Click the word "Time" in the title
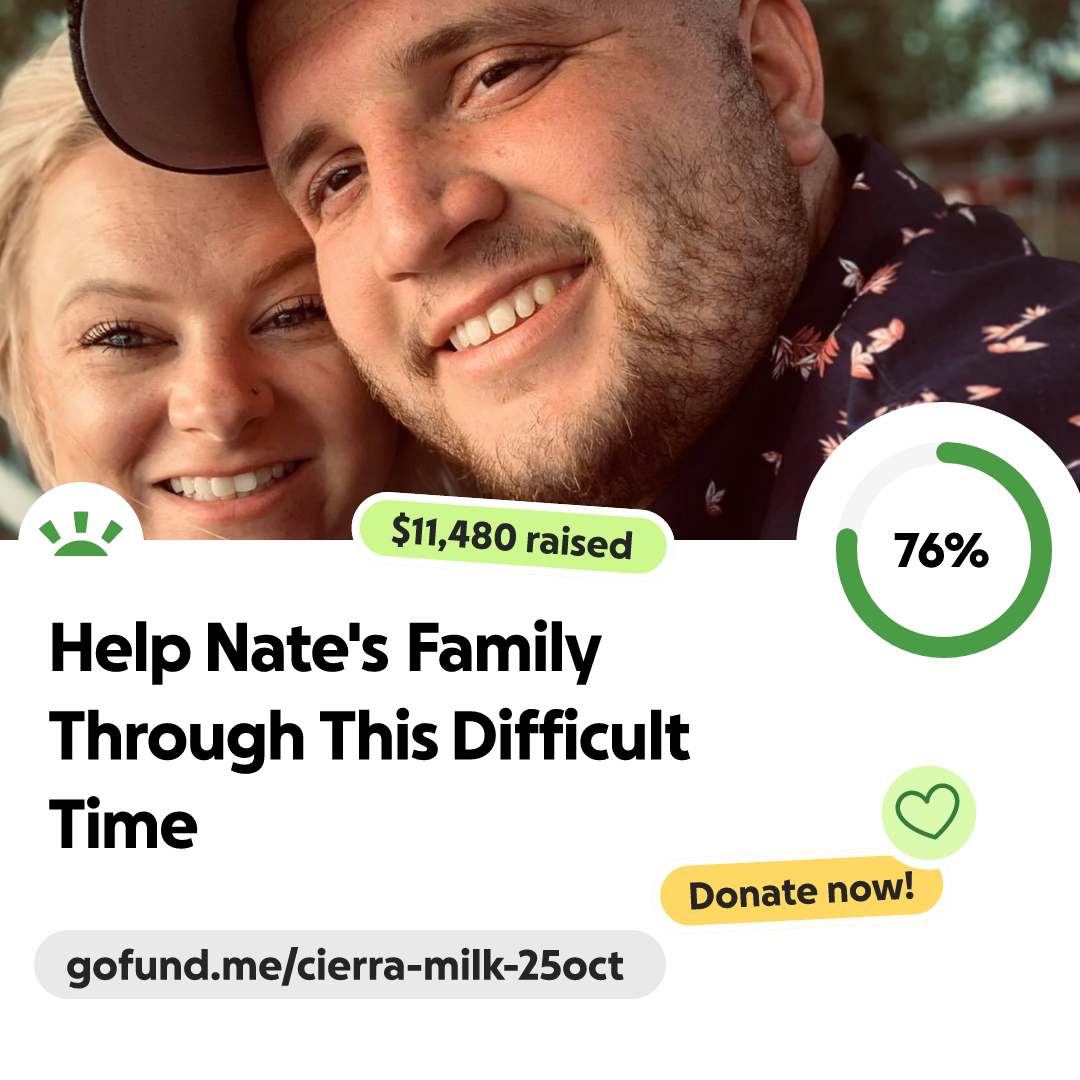The image size is (1080, 1080). point(123,824)
